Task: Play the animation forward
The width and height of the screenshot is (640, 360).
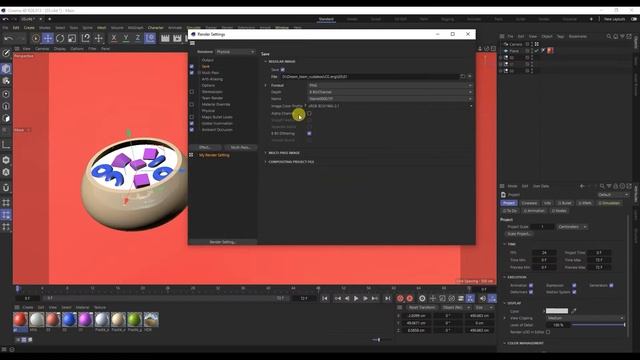Action: [356, 298]
